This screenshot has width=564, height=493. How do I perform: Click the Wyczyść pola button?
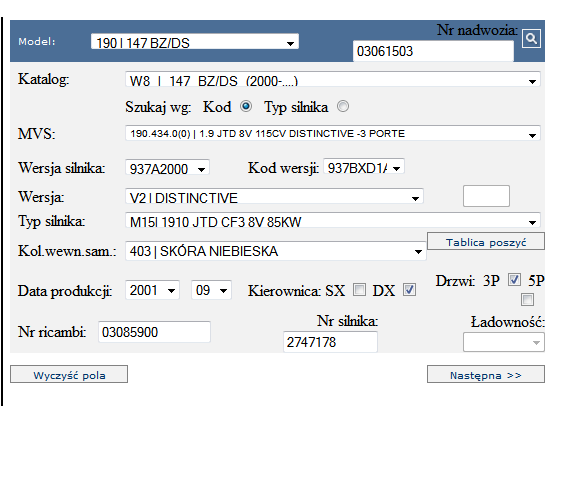click(x=69, y=374)
